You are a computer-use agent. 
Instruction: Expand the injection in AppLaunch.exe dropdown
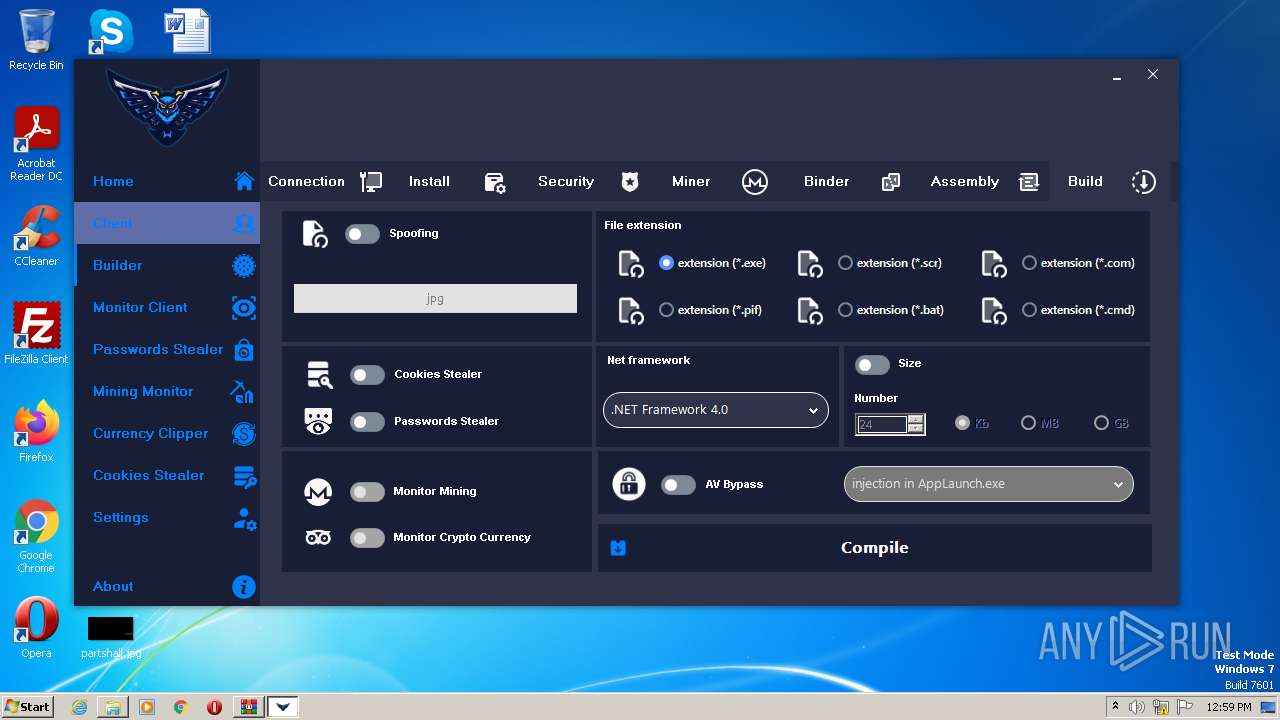989,484
